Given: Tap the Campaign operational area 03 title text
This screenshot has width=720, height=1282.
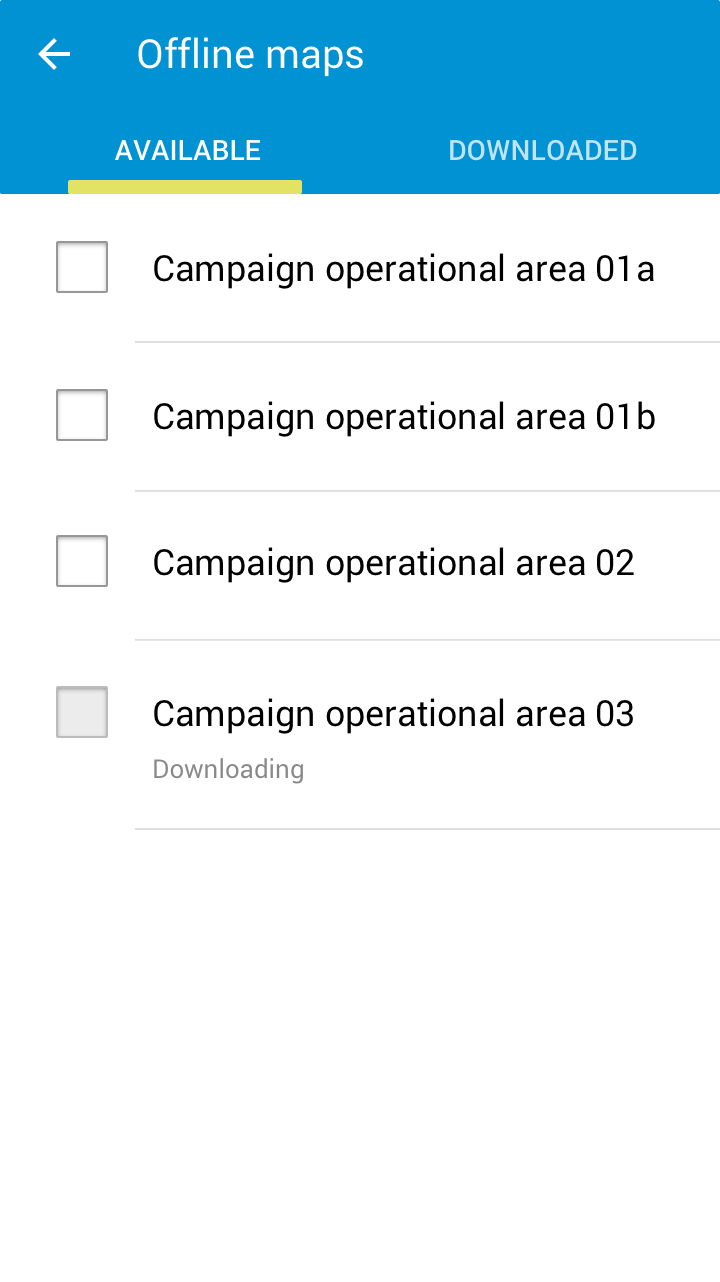Looking at the screenshot, I should (x=393, y=712).
